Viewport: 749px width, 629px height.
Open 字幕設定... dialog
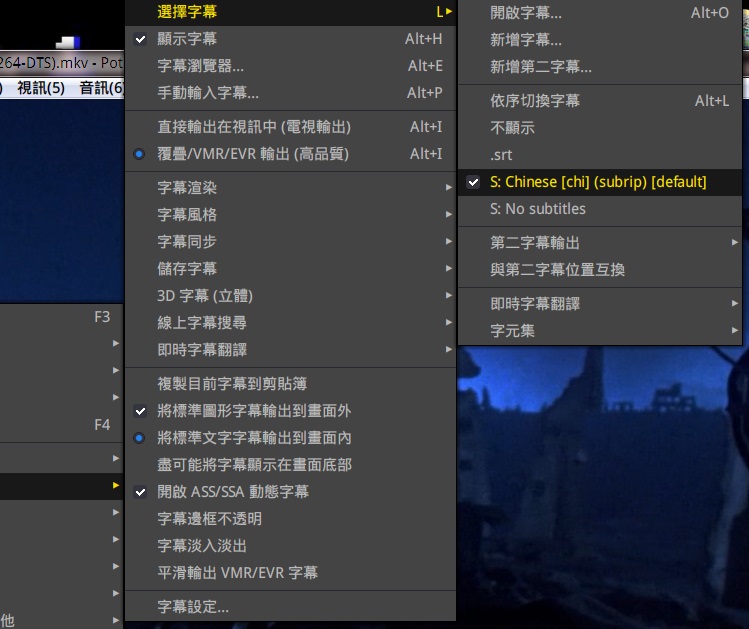[x=290, y=607]
